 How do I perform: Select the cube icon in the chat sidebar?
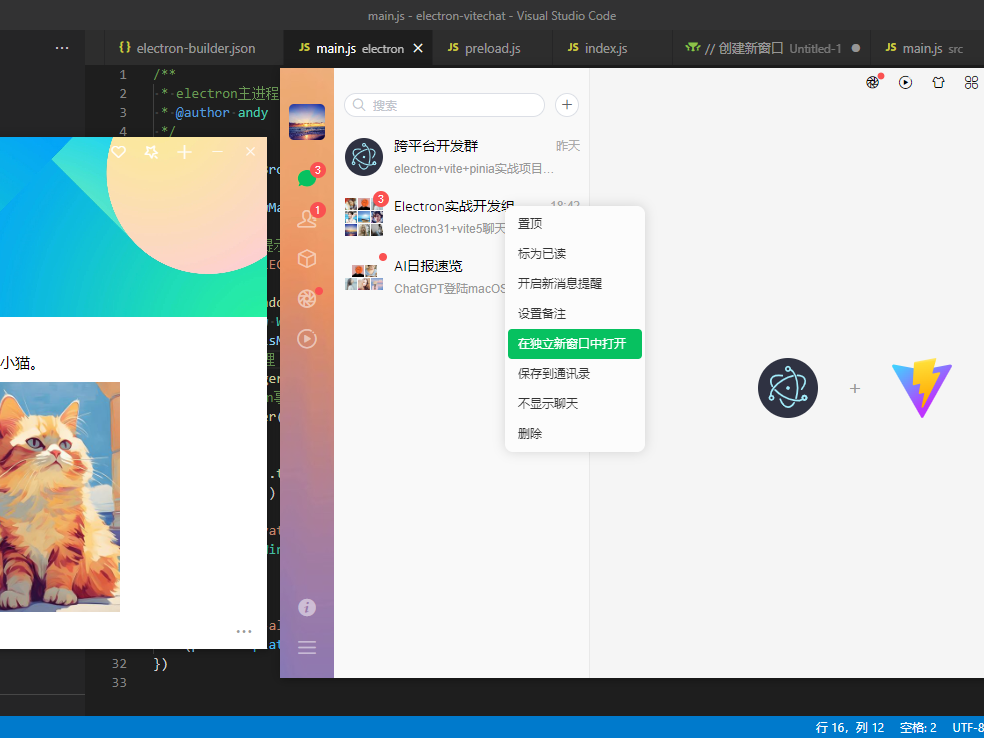click(x=306, y=260)
